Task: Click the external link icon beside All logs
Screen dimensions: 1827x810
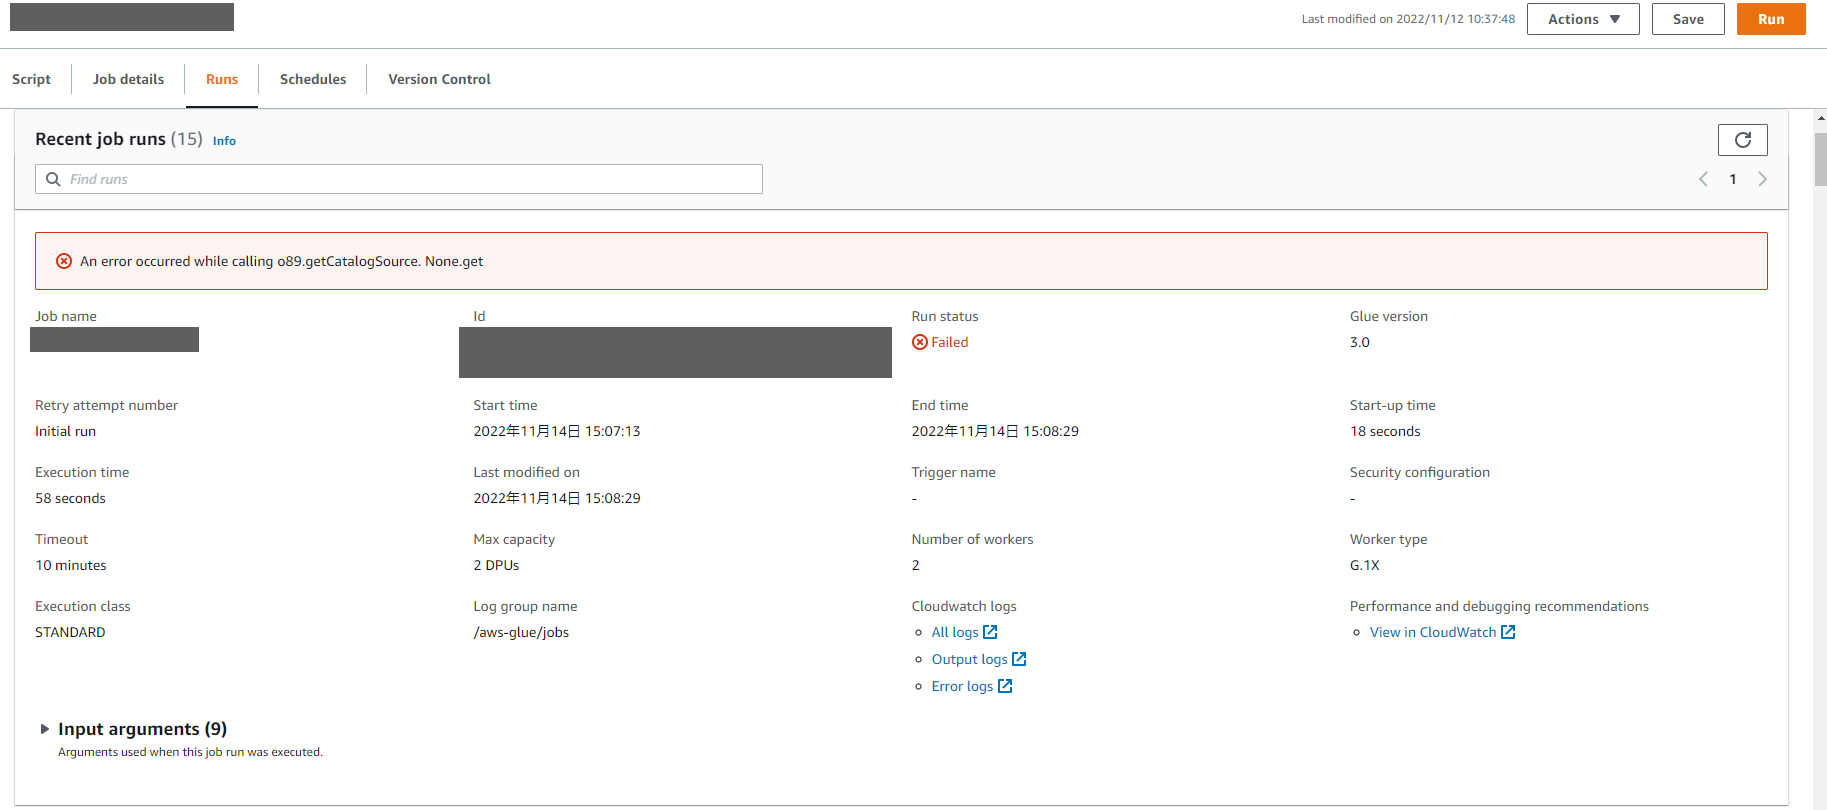Action: pyautogui.click(x=990, y=632)
